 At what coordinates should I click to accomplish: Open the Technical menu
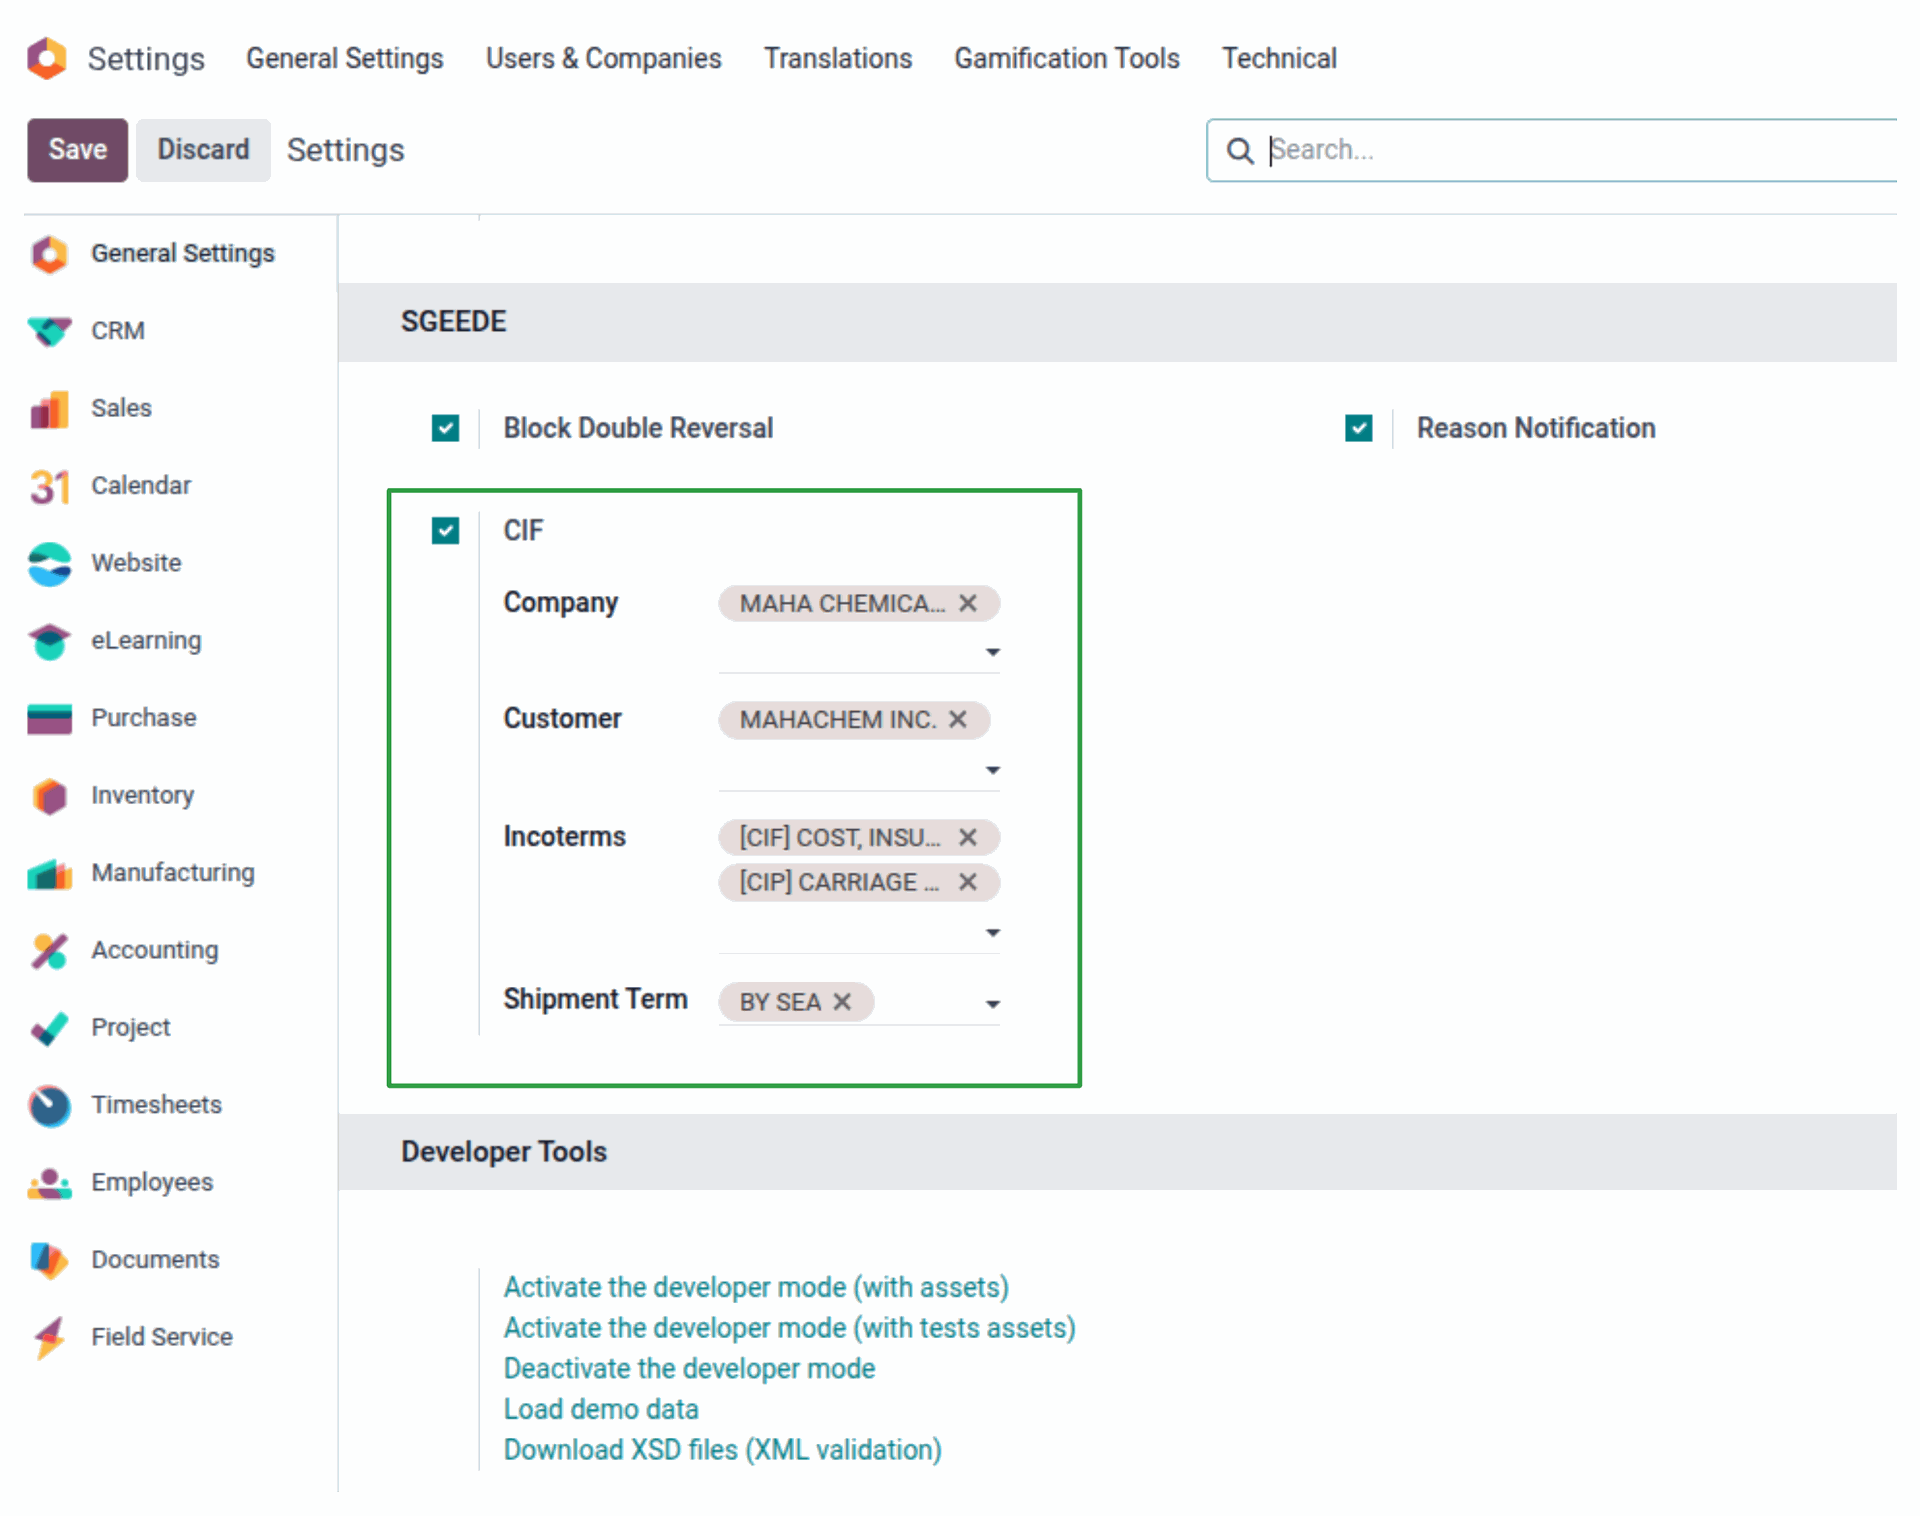[1278, 59]
